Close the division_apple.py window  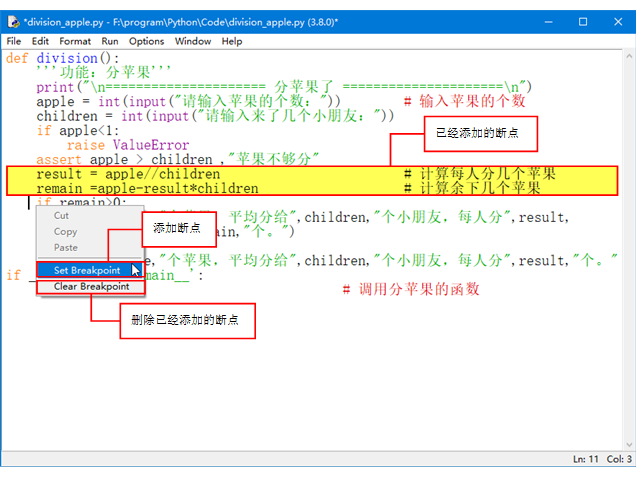pyautogui.click(x=618, y=22)
